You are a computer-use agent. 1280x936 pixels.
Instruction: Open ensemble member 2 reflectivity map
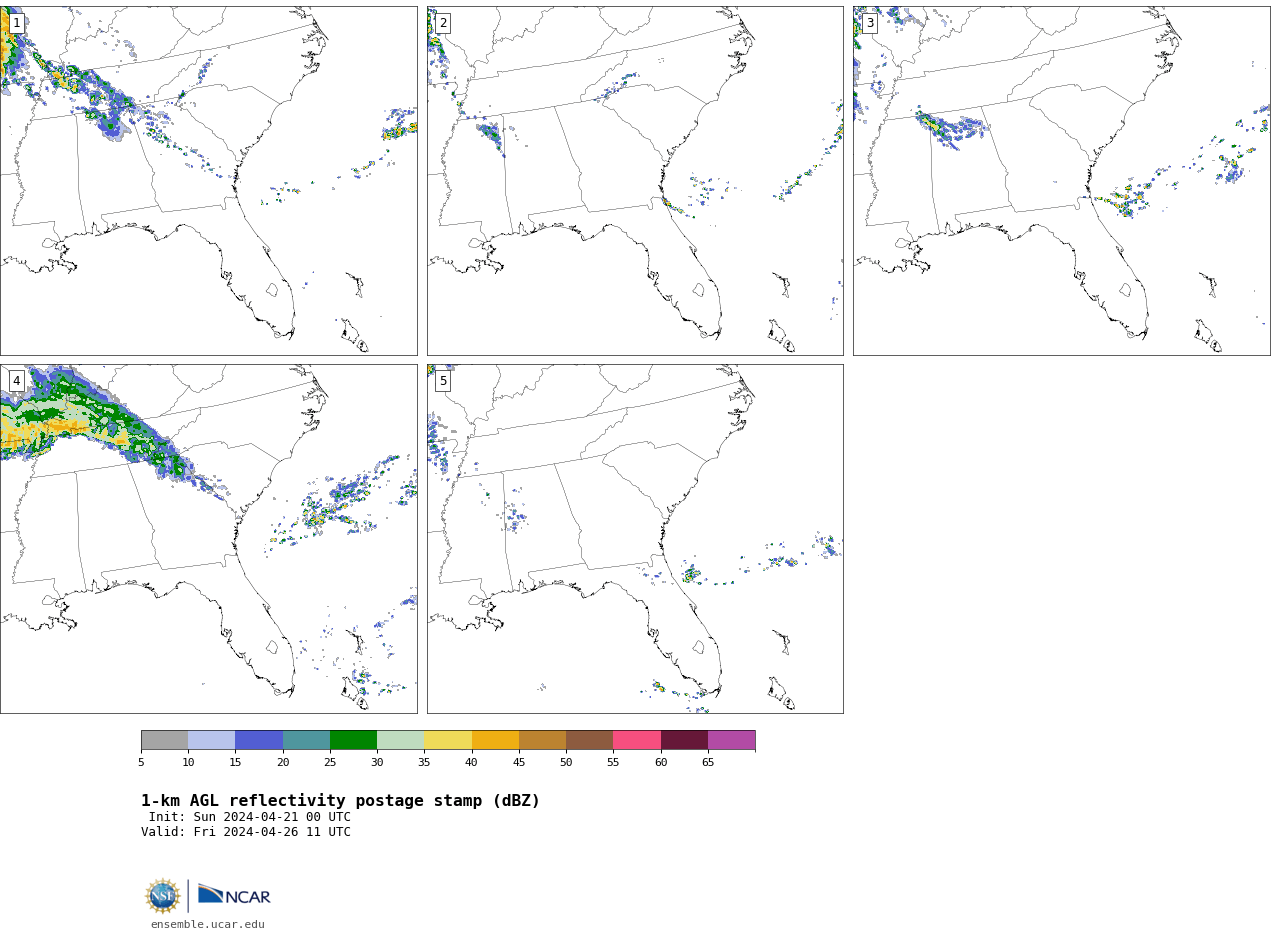click(x=635, y=181)
